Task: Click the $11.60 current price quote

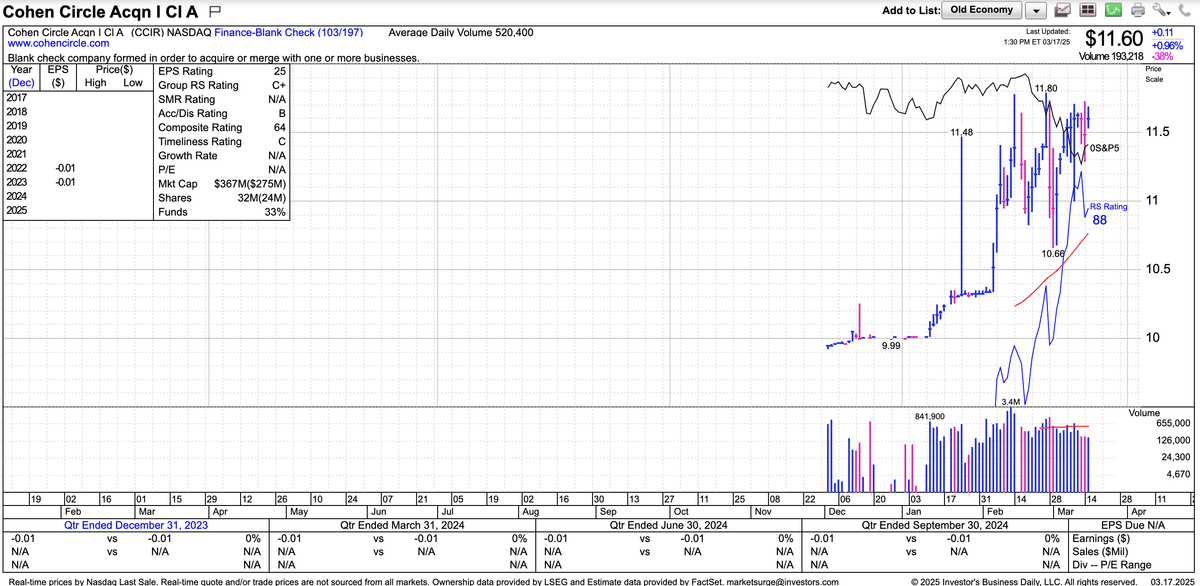Action: pyautogui.click(x=1113, y=39)
